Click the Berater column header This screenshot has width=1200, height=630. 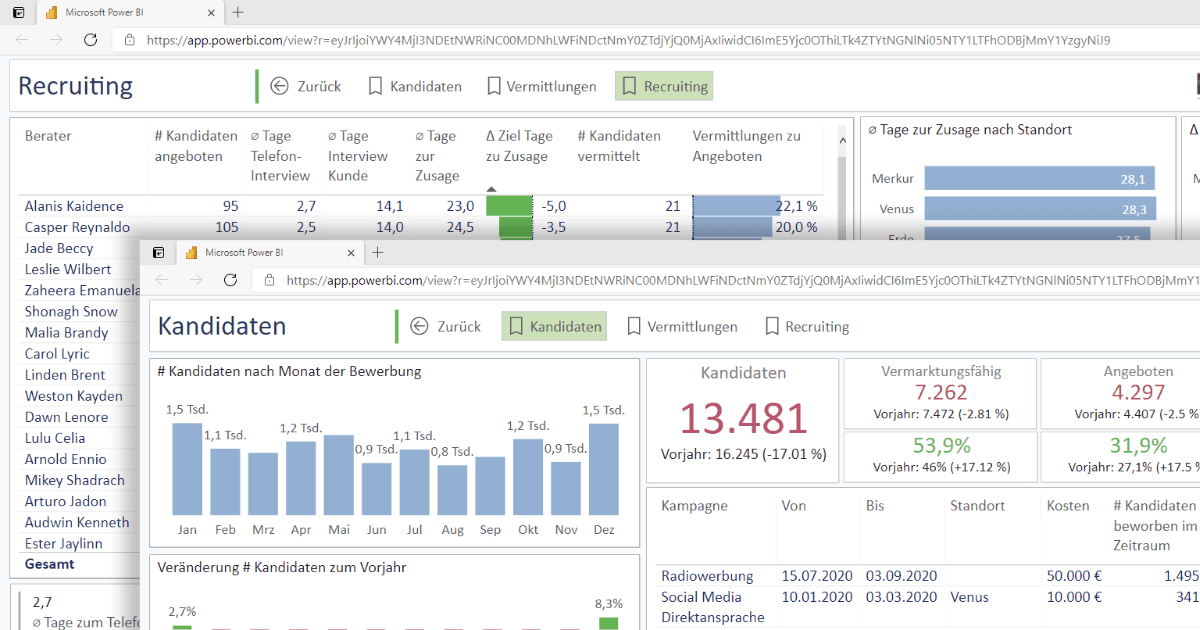pyautogui.click(x=48, y=136)
